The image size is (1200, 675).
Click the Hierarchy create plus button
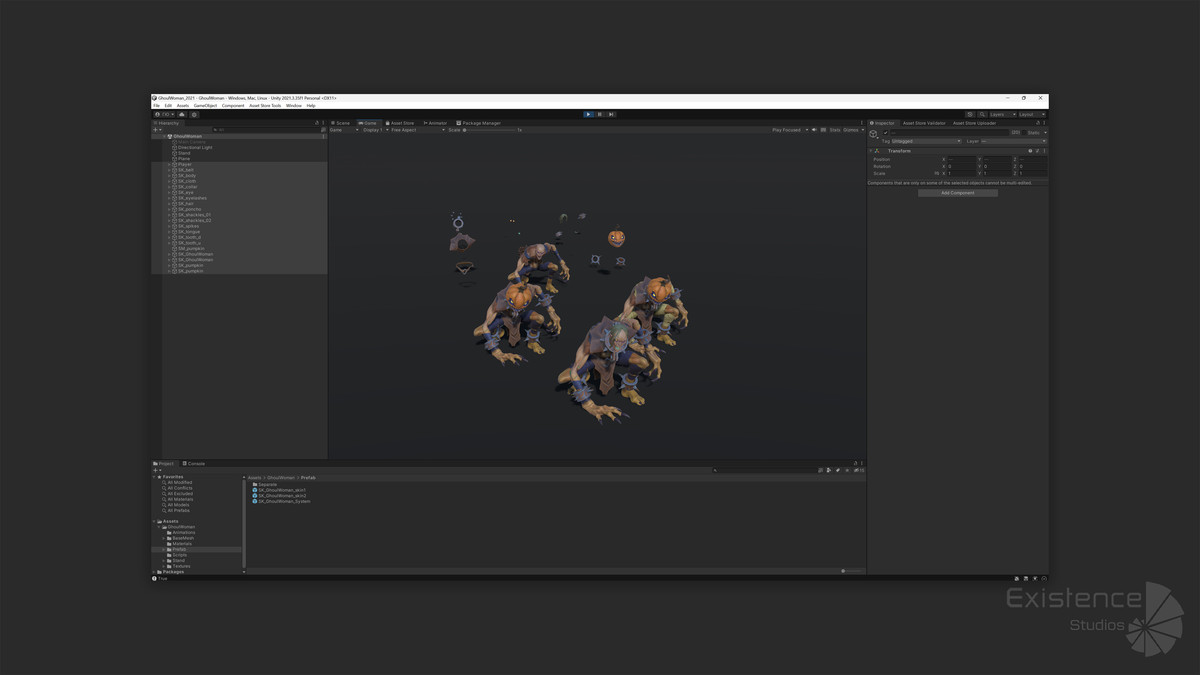click(156, 130)
